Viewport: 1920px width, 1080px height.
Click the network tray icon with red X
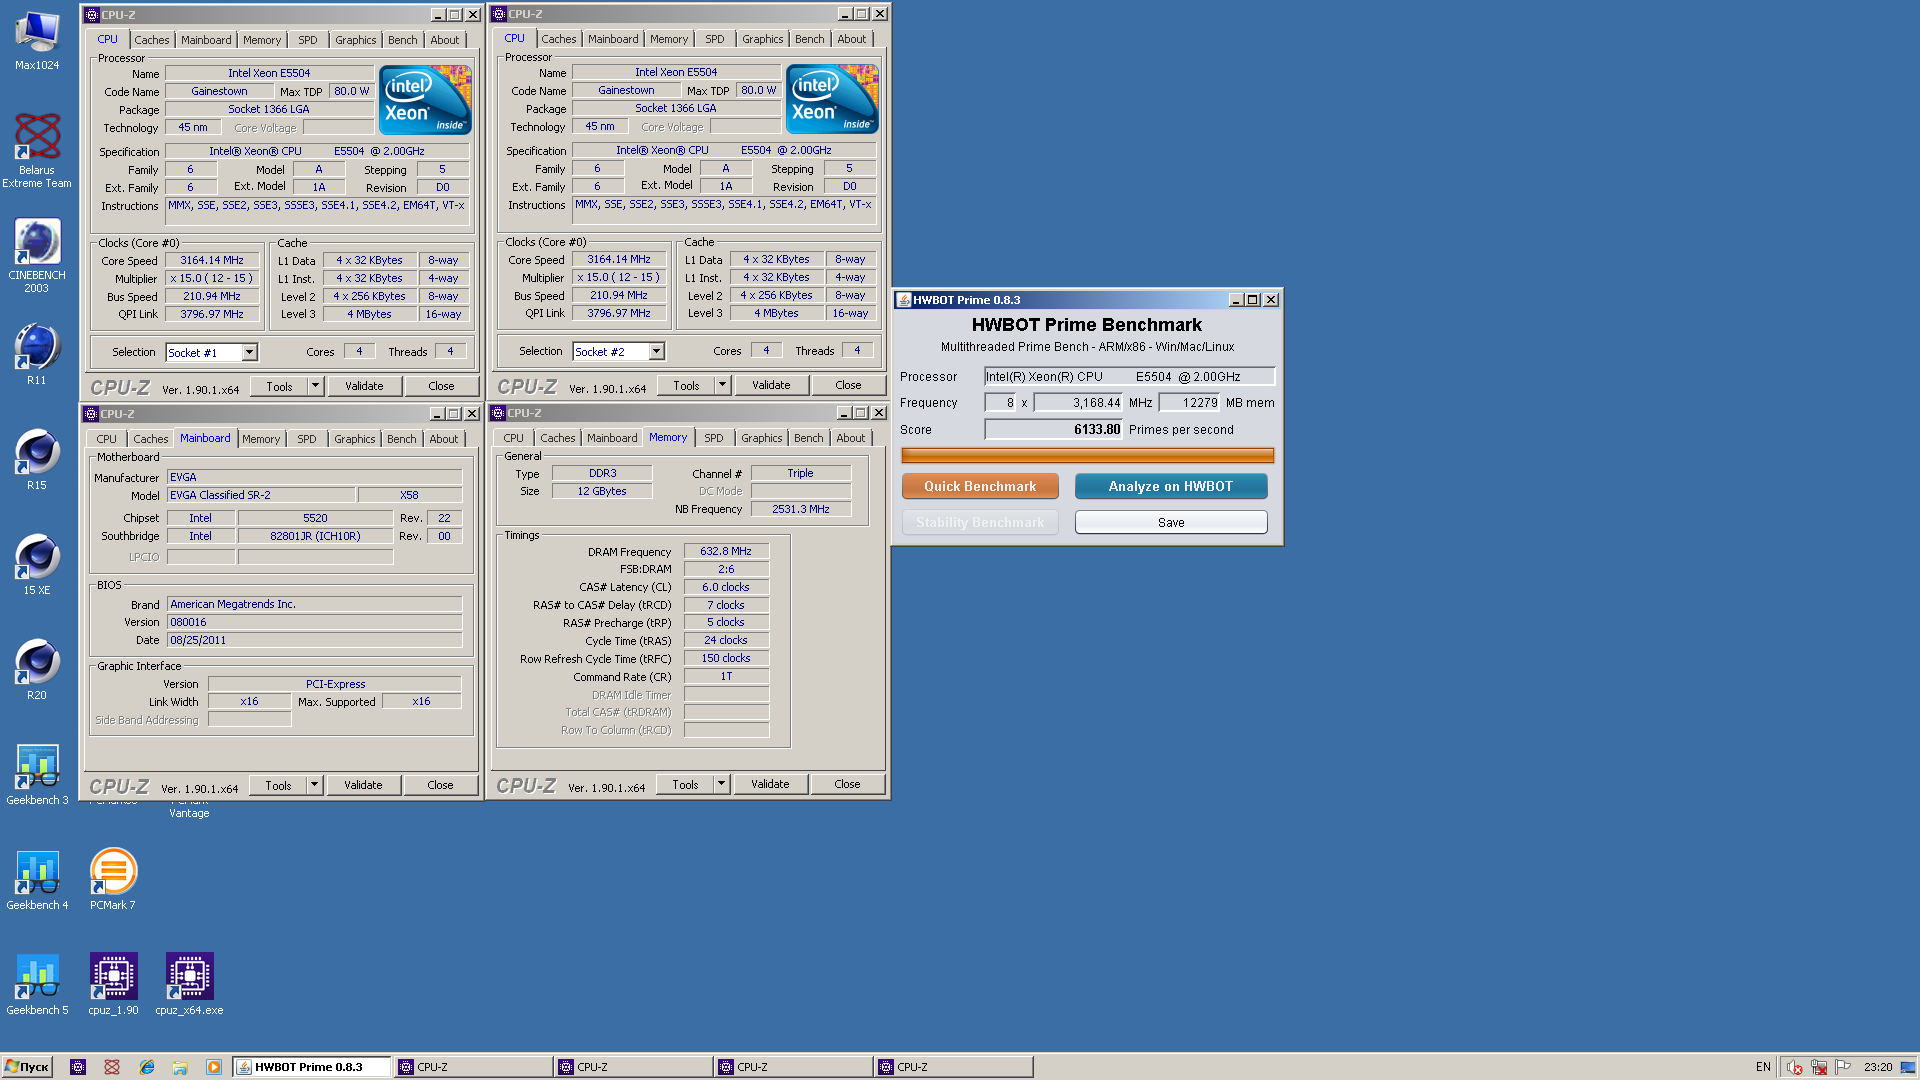tap(1819, 1067)
